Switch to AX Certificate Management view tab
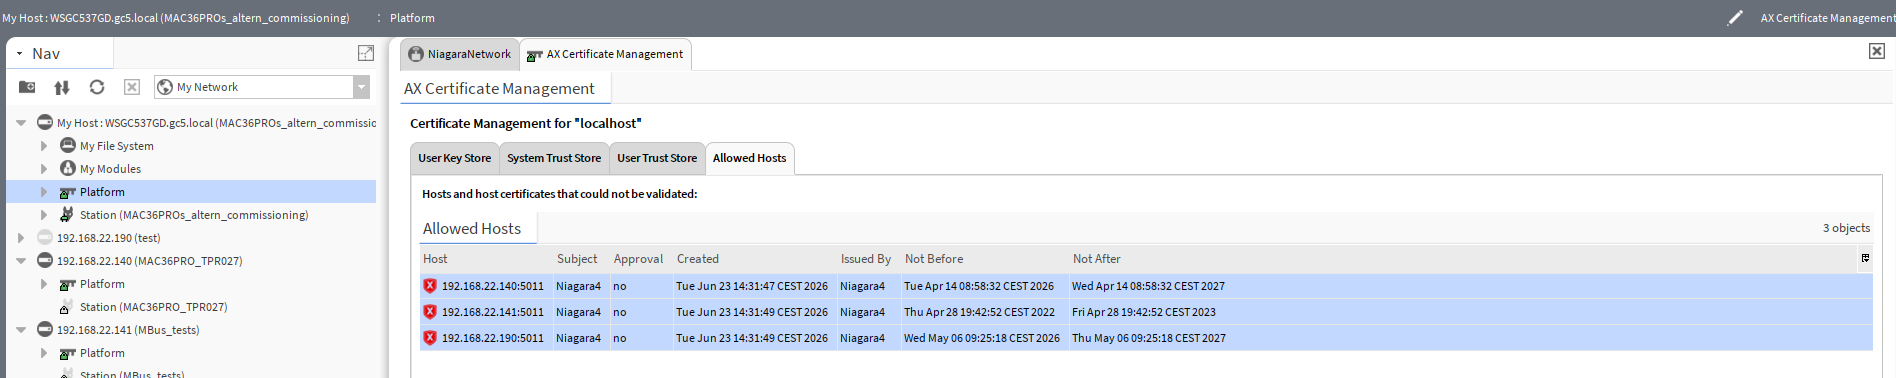The image size is (1896, 378). point(605,54)
